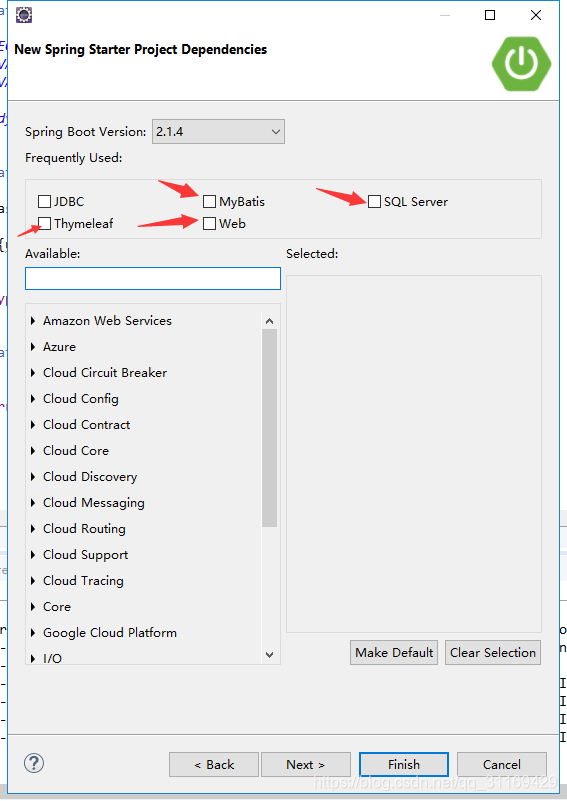The image size is (567, 801).
Task: Click the dependency list scrollbar thumb
Action: pyautogui.click(x=270, y=428)
